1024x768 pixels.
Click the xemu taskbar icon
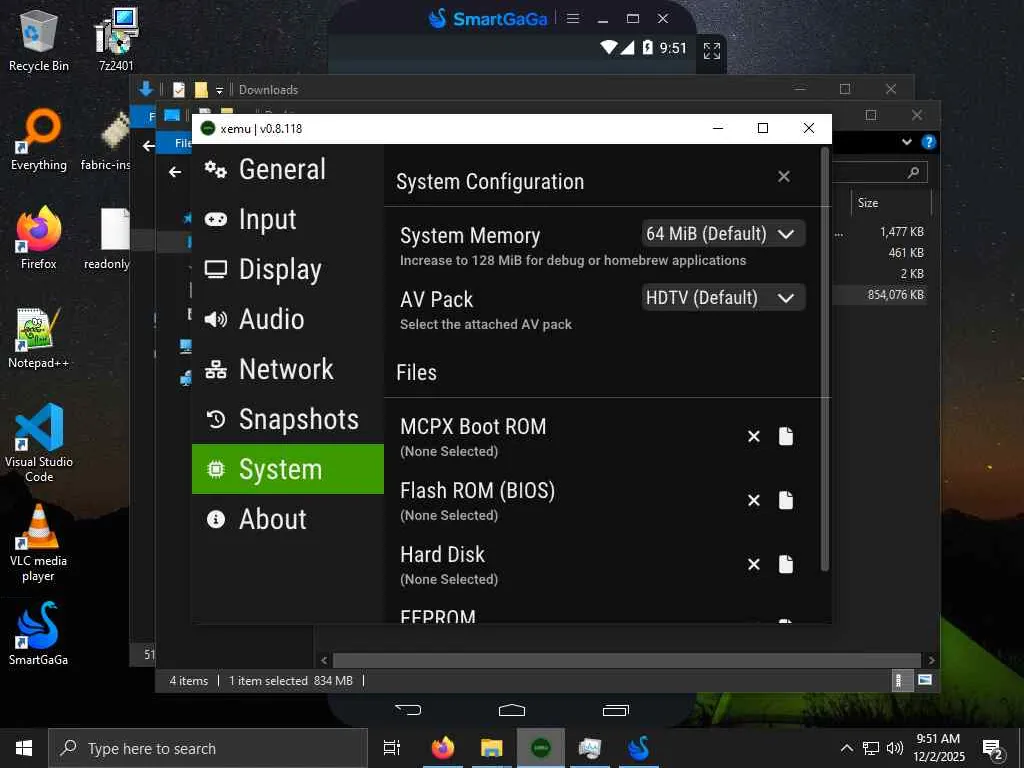541,748
